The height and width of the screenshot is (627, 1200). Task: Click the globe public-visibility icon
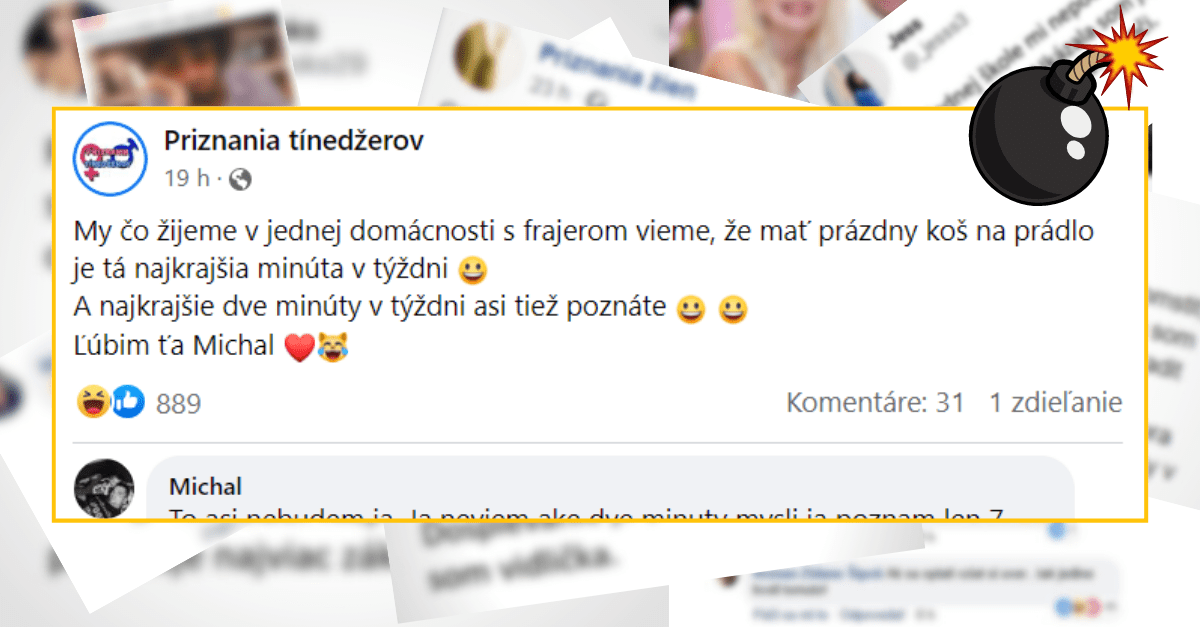240,180
